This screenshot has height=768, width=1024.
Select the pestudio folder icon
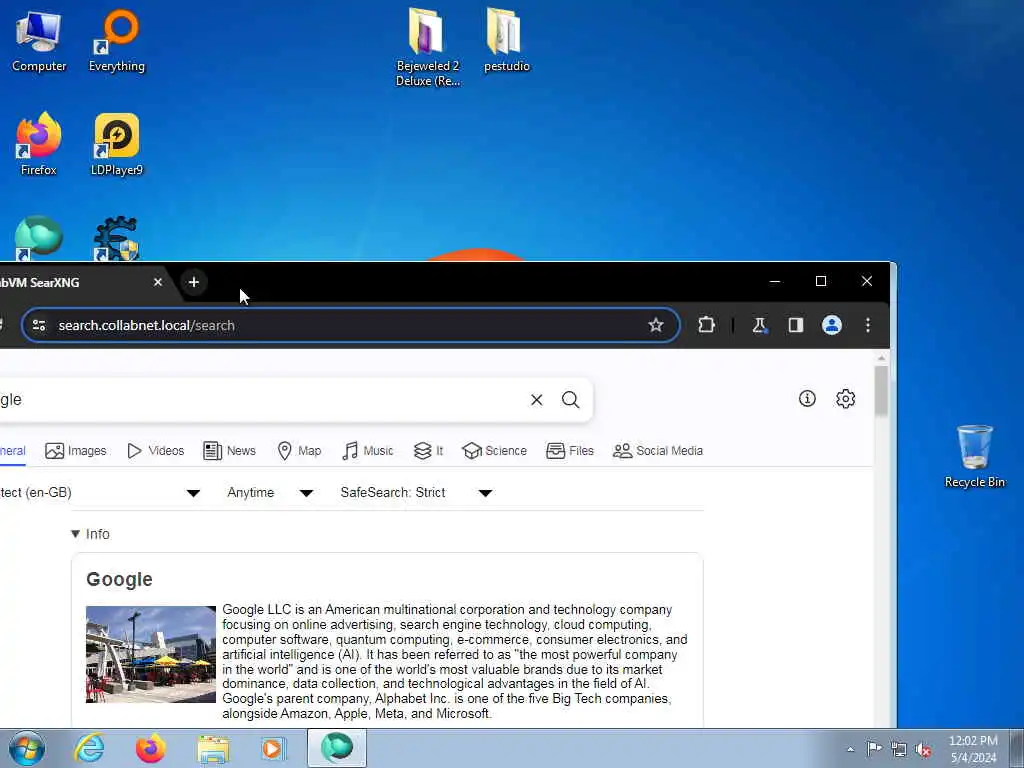506,40
